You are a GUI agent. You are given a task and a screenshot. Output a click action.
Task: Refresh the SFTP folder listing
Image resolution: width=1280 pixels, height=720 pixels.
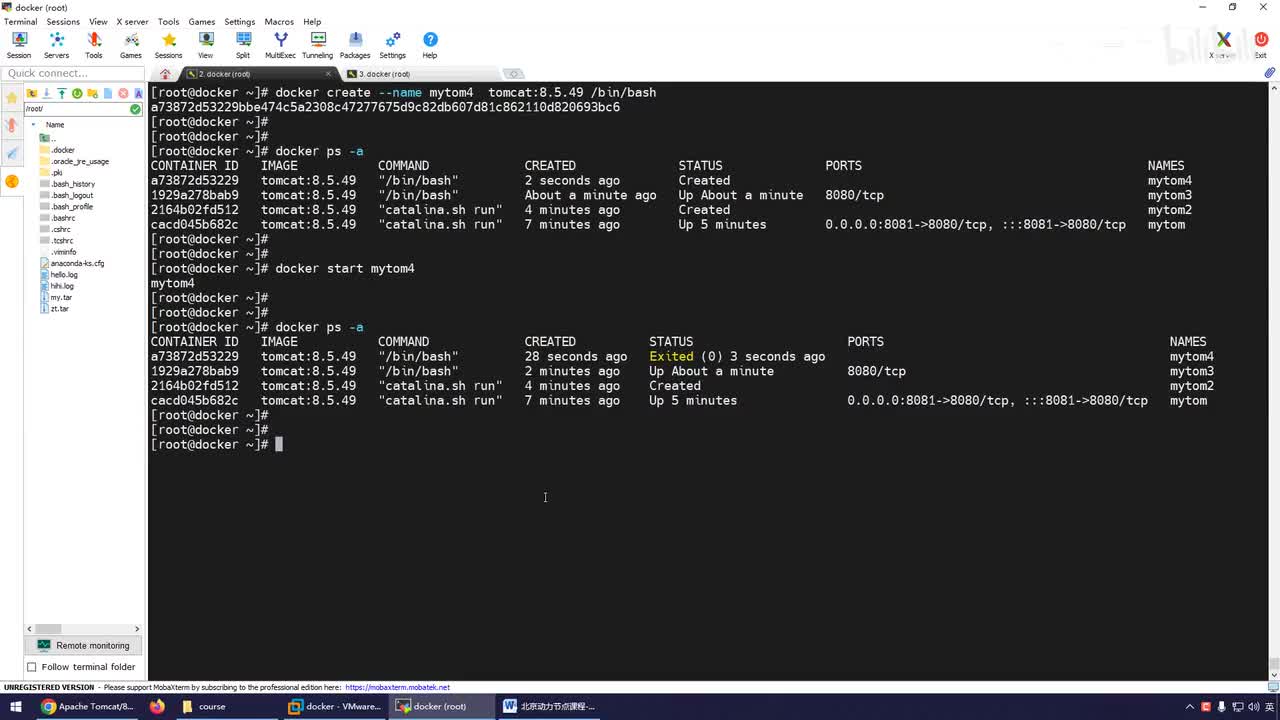77,93
